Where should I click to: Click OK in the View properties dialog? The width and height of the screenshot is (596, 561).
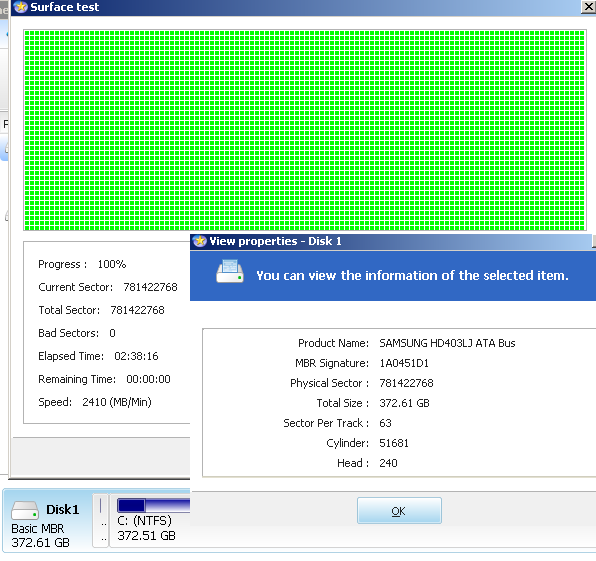coord(399,510)
